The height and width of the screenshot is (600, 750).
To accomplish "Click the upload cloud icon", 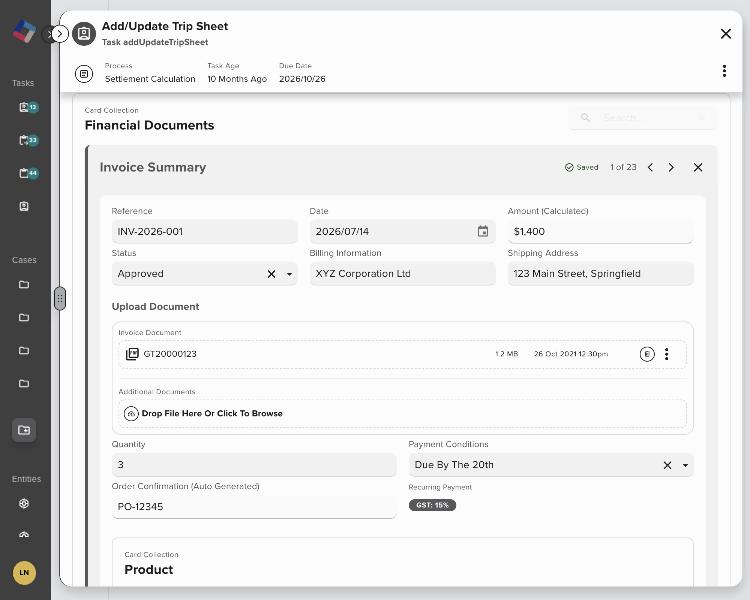I will [131, 413].
